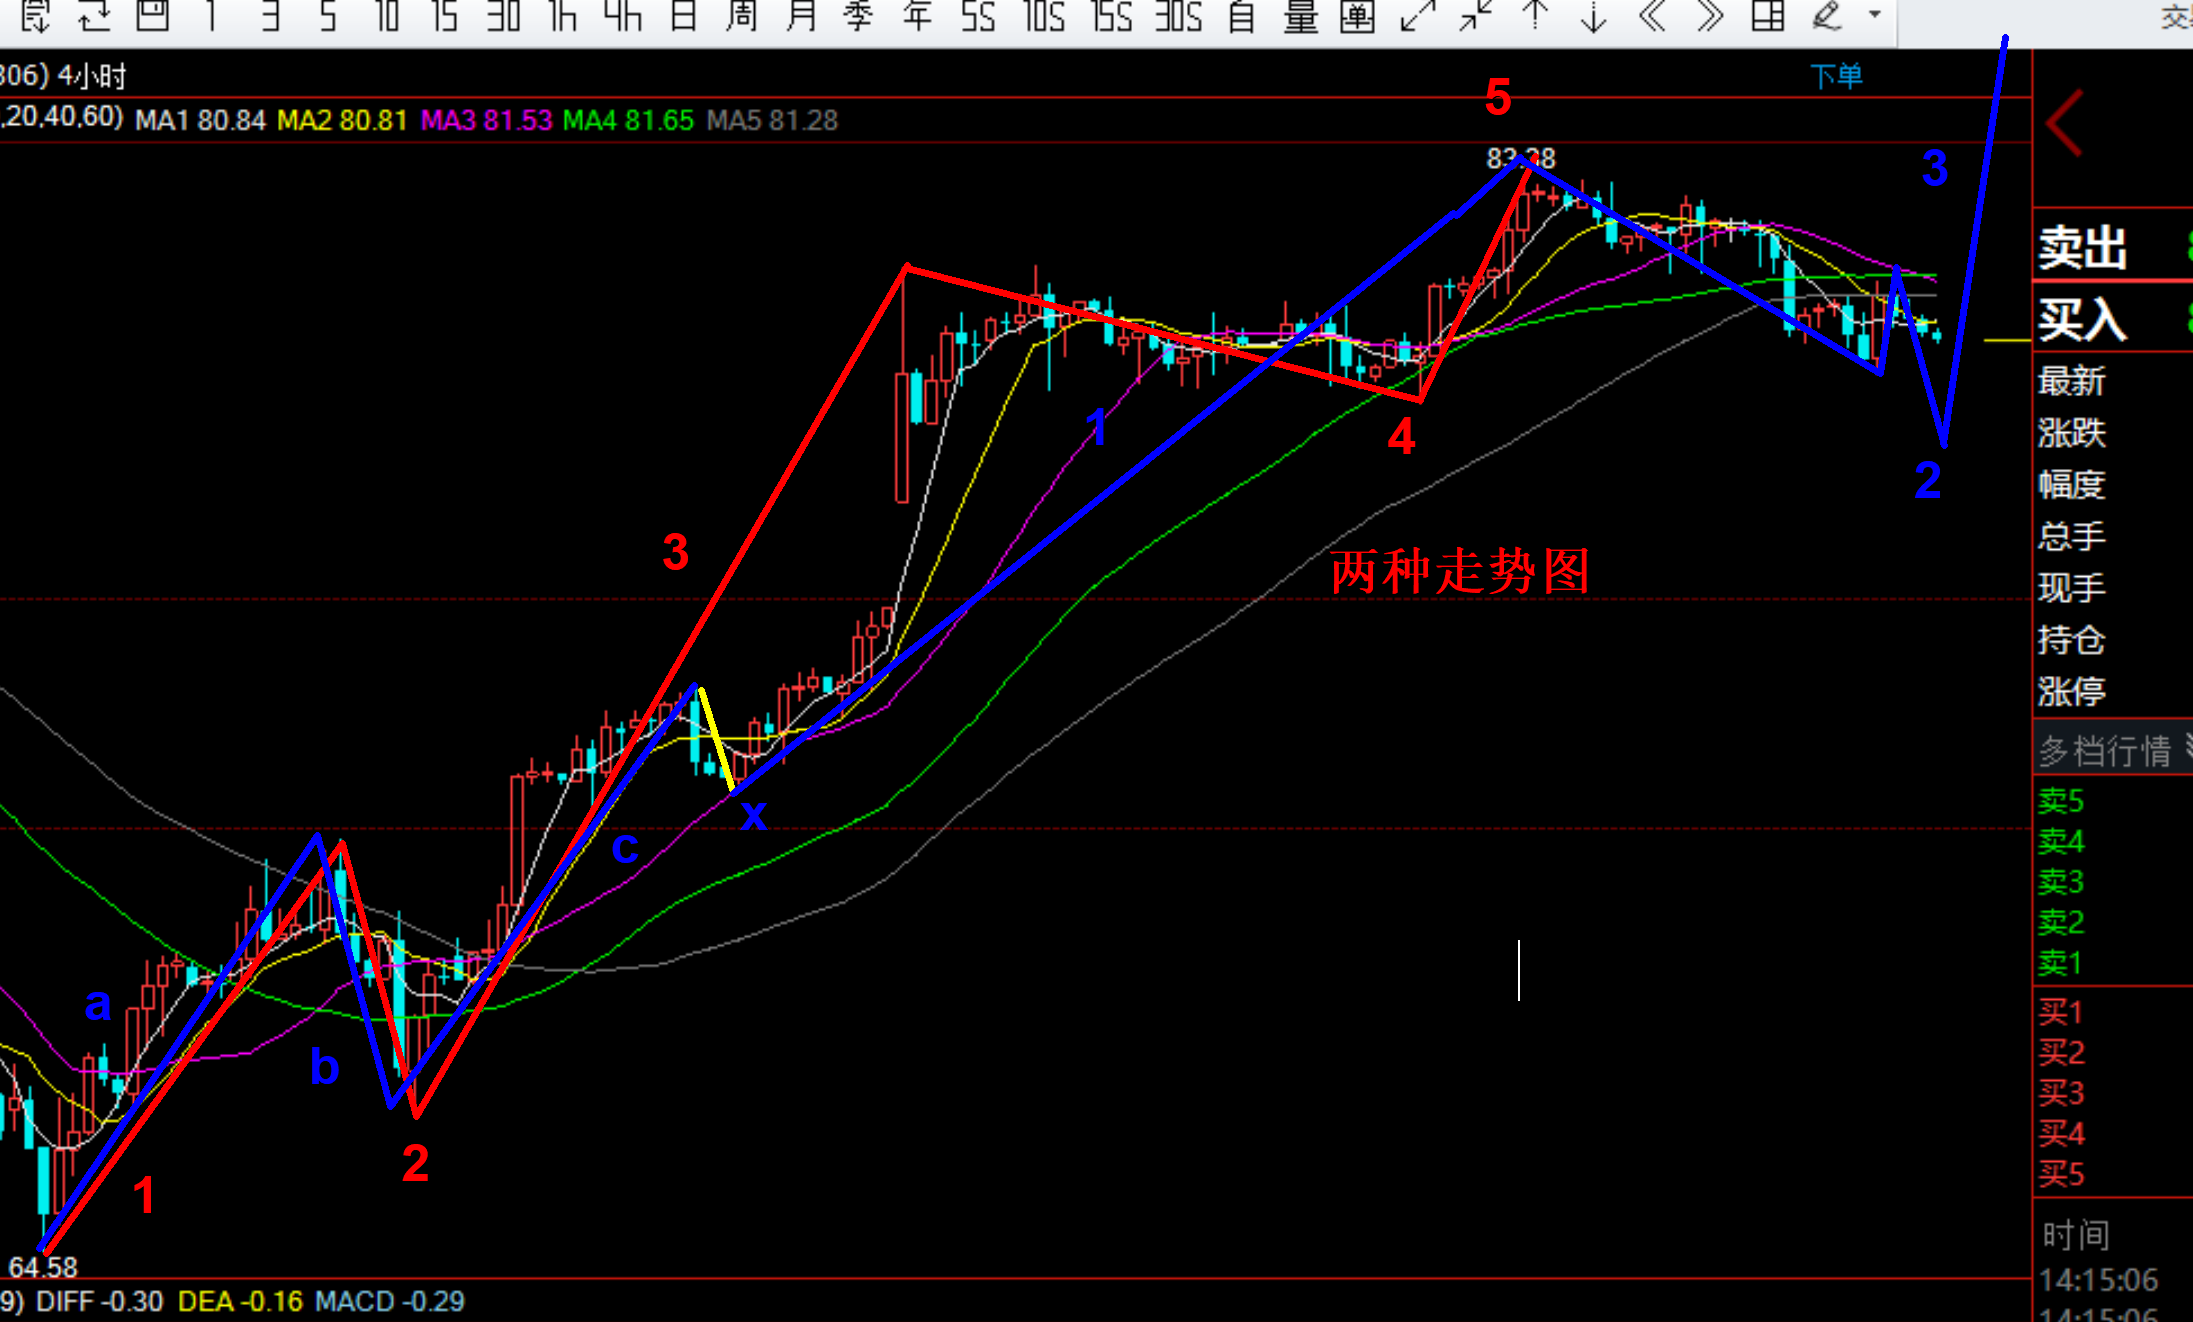
Task: Click the 买1 order book row
Action: tap(2061, 1012)
